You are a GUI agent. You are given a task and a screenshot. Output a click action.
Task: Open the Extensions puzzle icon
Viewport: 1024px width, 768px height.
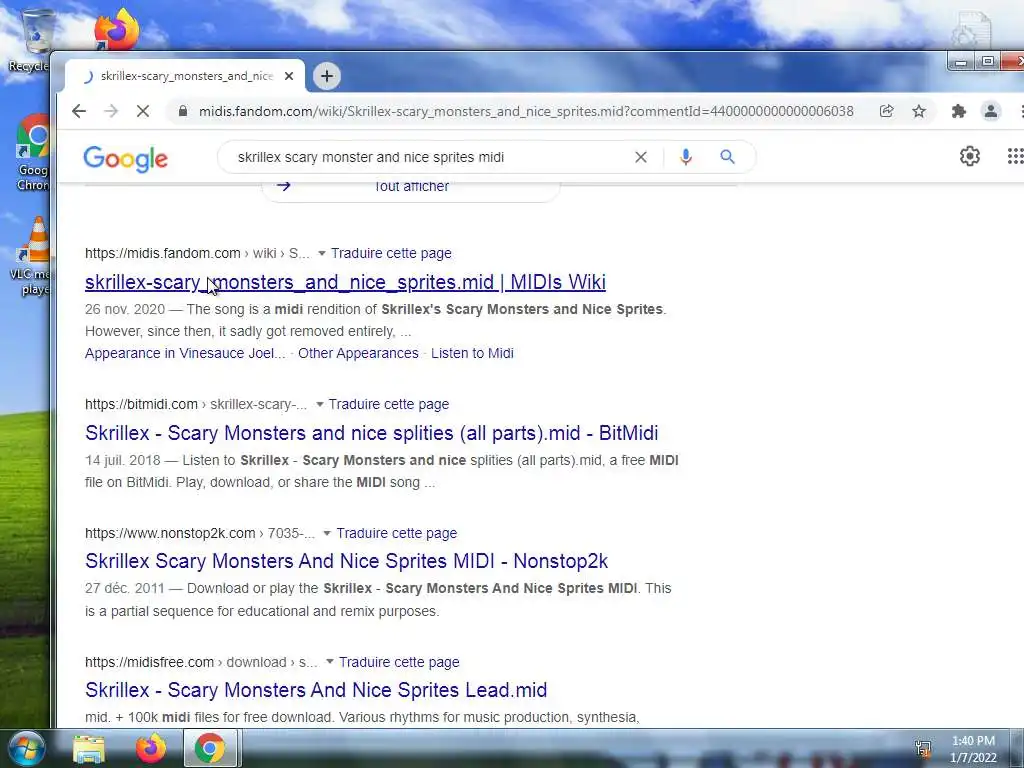[x=958, y=111]
